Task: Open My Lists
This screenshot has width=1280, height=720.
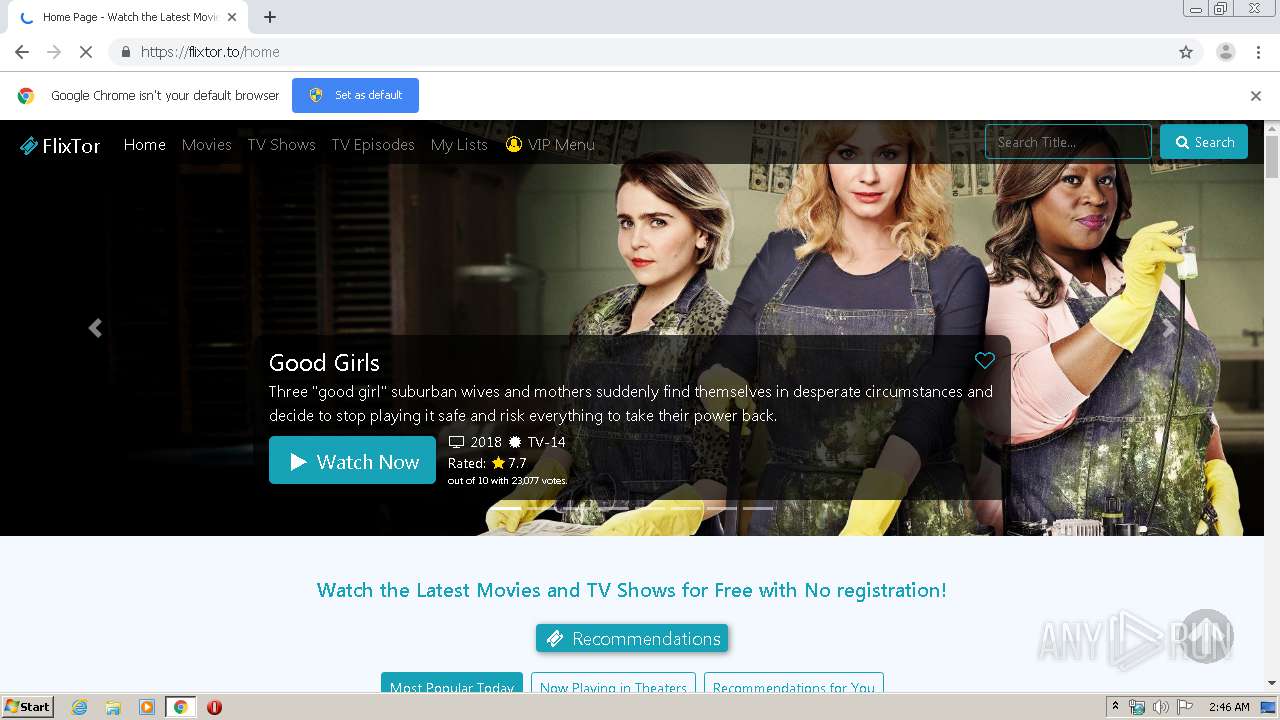Action: pyautogui.click(x=459, y=144)
